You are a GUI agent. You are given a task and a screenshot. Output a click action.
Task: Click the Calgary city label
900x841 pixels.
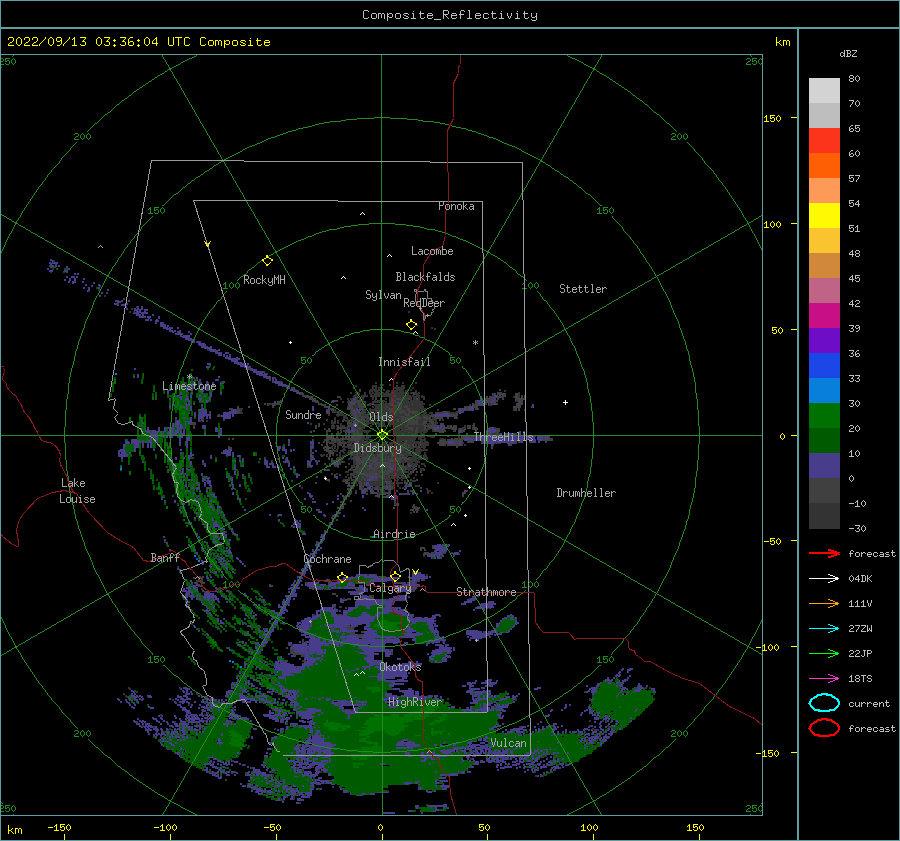click(x=390, y=588)
